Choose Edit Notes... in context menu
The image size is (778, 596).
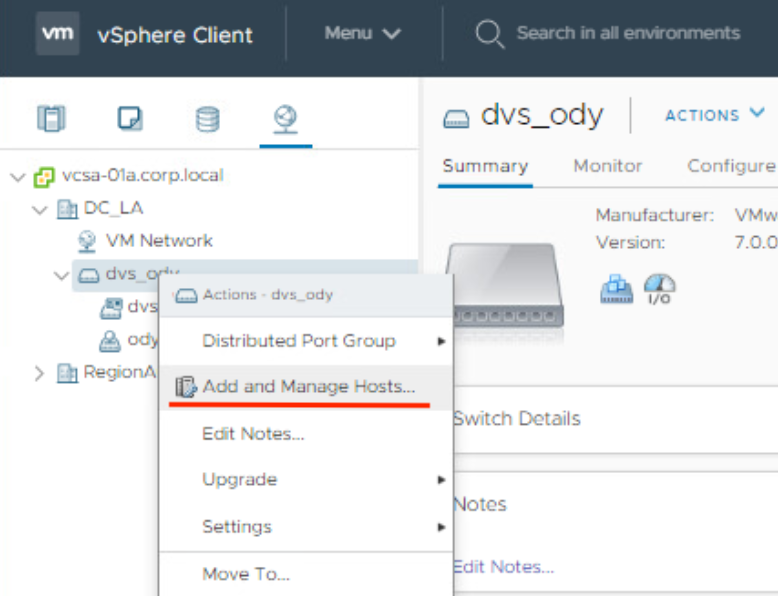306,433
